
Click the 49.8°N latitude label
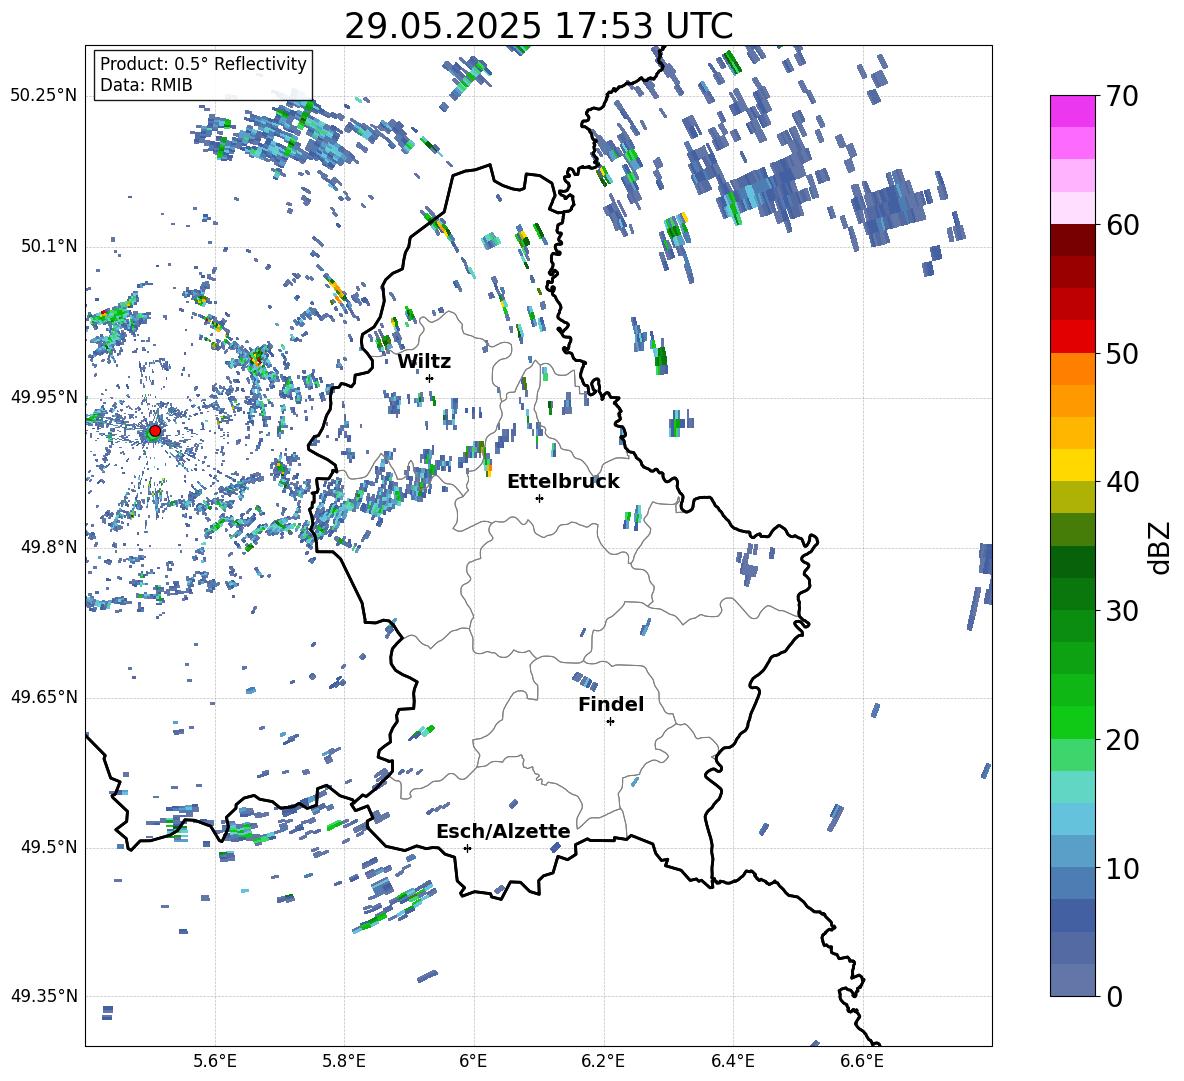coord(49,547)
